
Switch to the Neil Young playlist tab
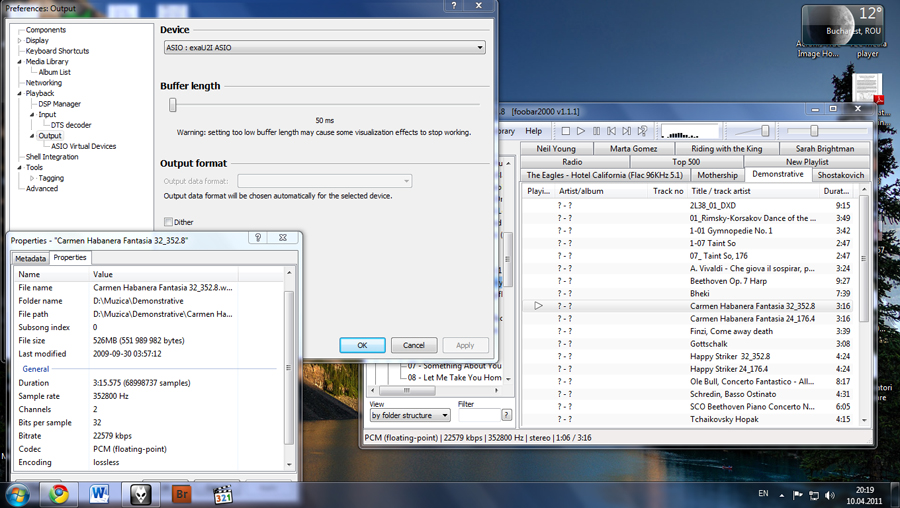(x=556, y=149)
